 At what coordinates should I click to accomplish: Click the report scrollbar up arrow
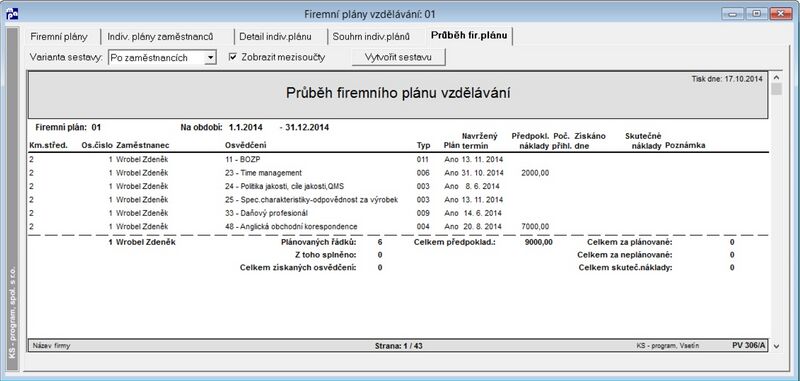click(776, 78)
